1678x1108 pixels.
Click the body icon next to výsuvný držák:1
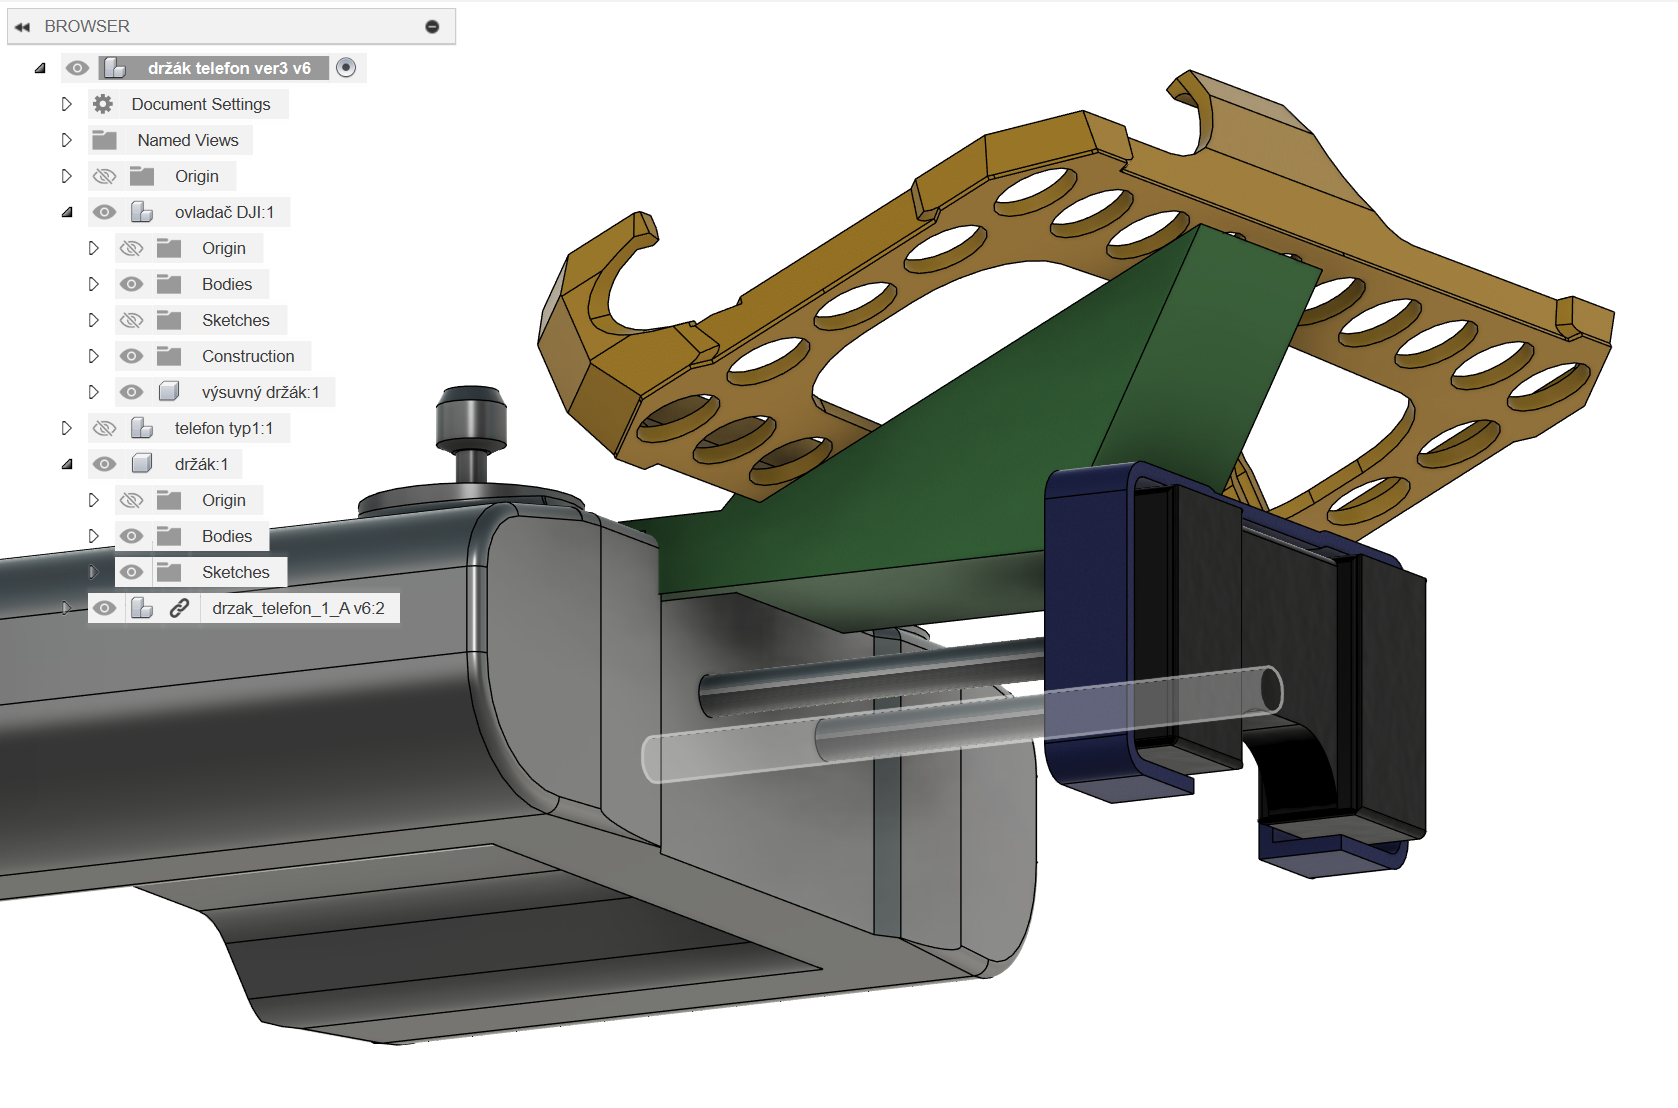tap(169, 392)
